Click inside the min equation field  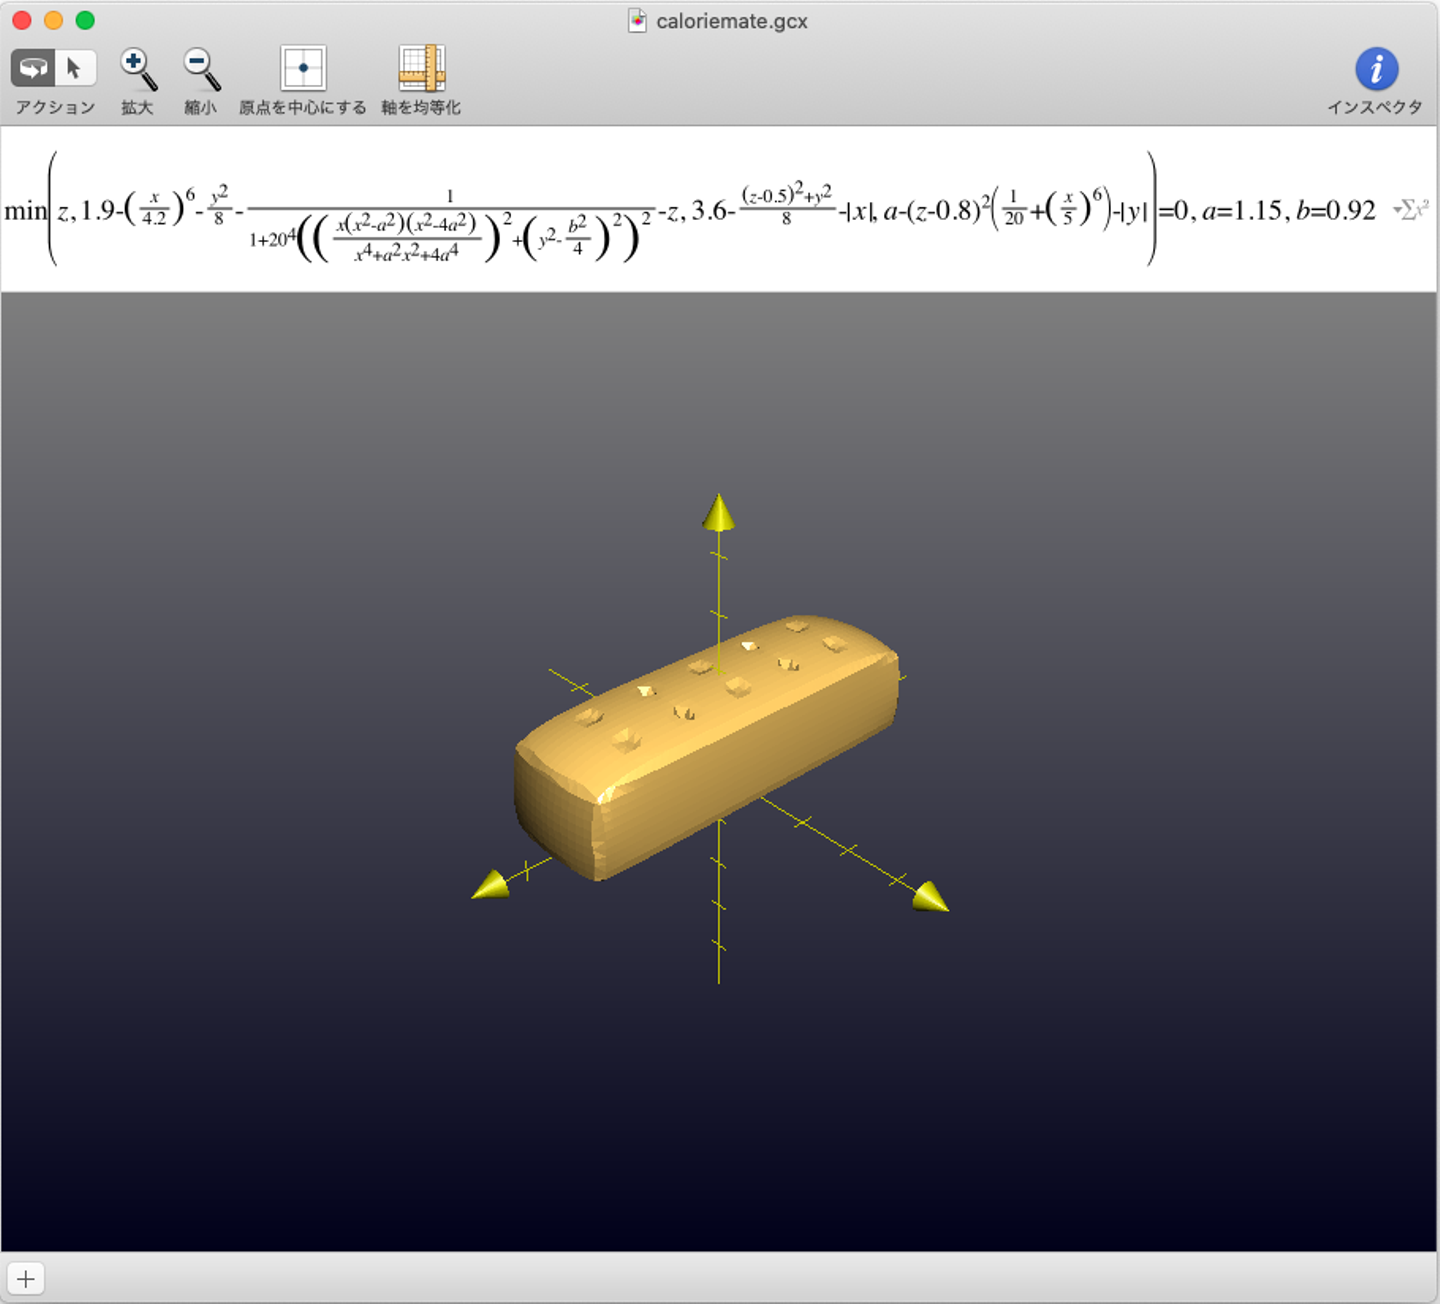[600, 210]
